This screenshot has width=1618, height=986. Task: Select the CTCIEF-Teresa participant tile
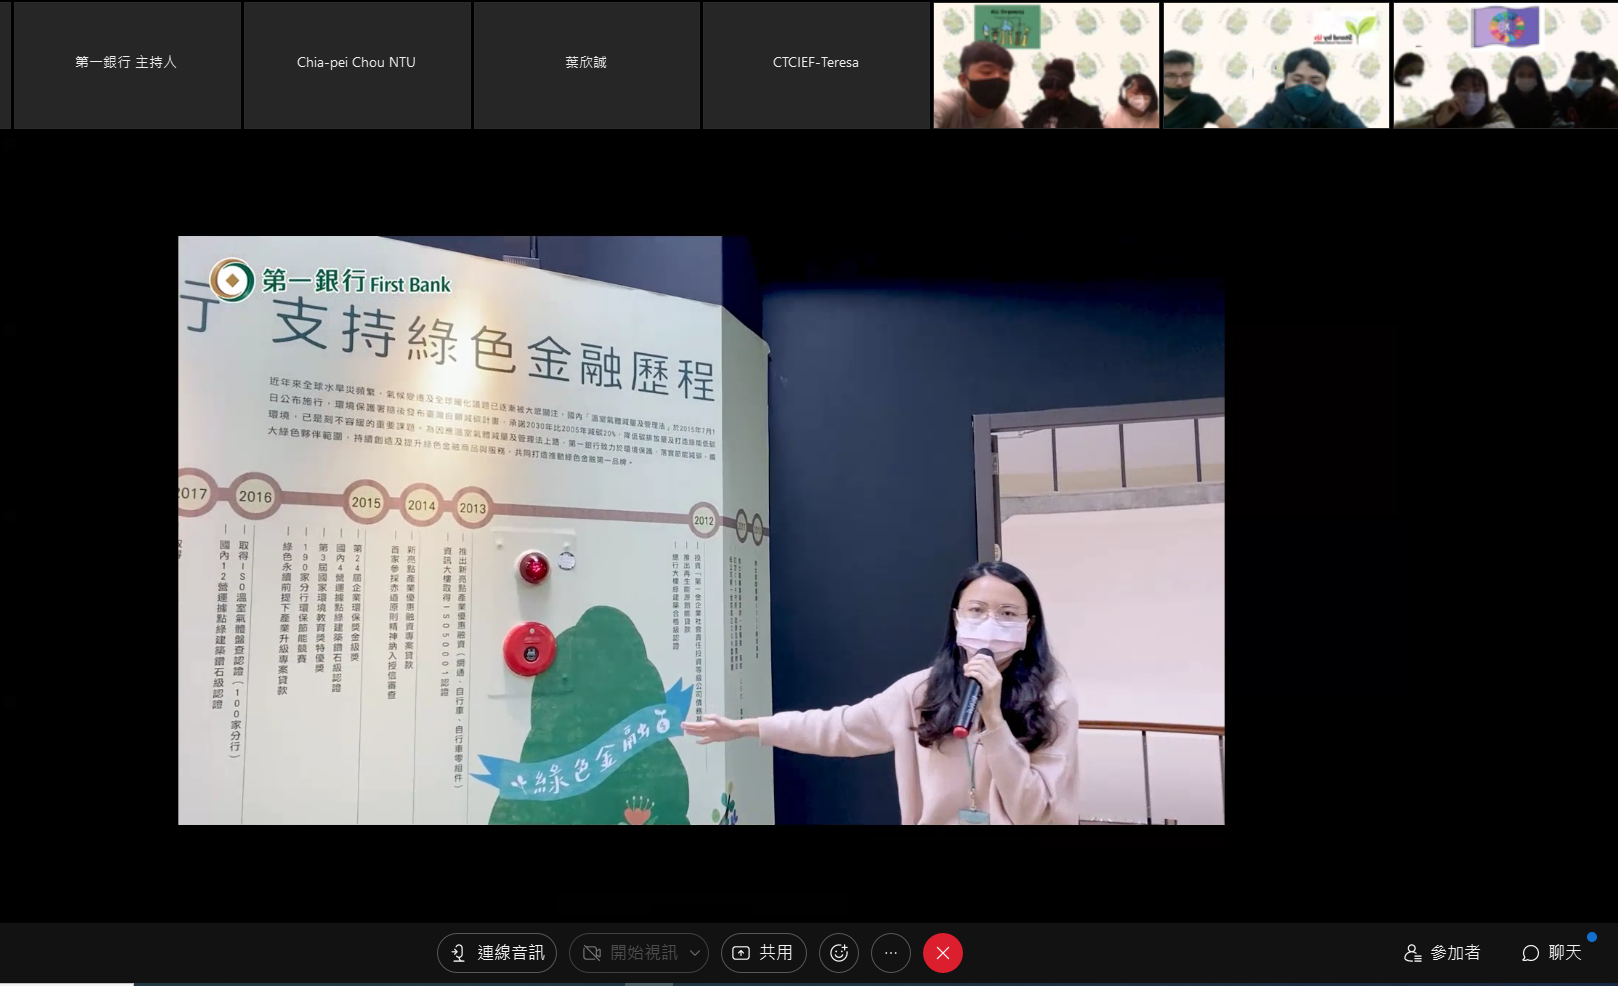(816, 64)
